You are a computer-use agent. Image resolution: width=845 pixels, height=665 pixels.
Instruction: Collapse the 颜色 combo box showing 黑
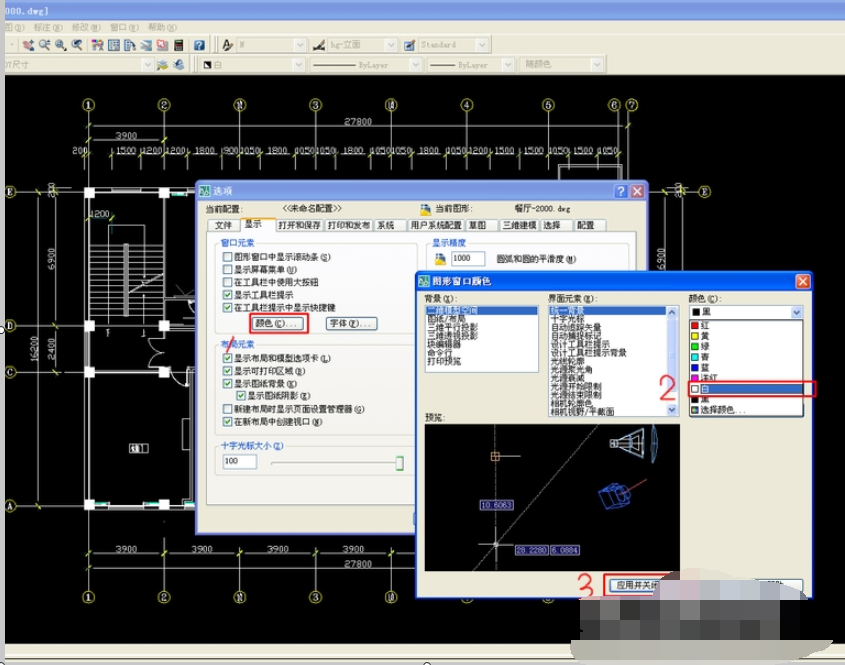(796, 312)
